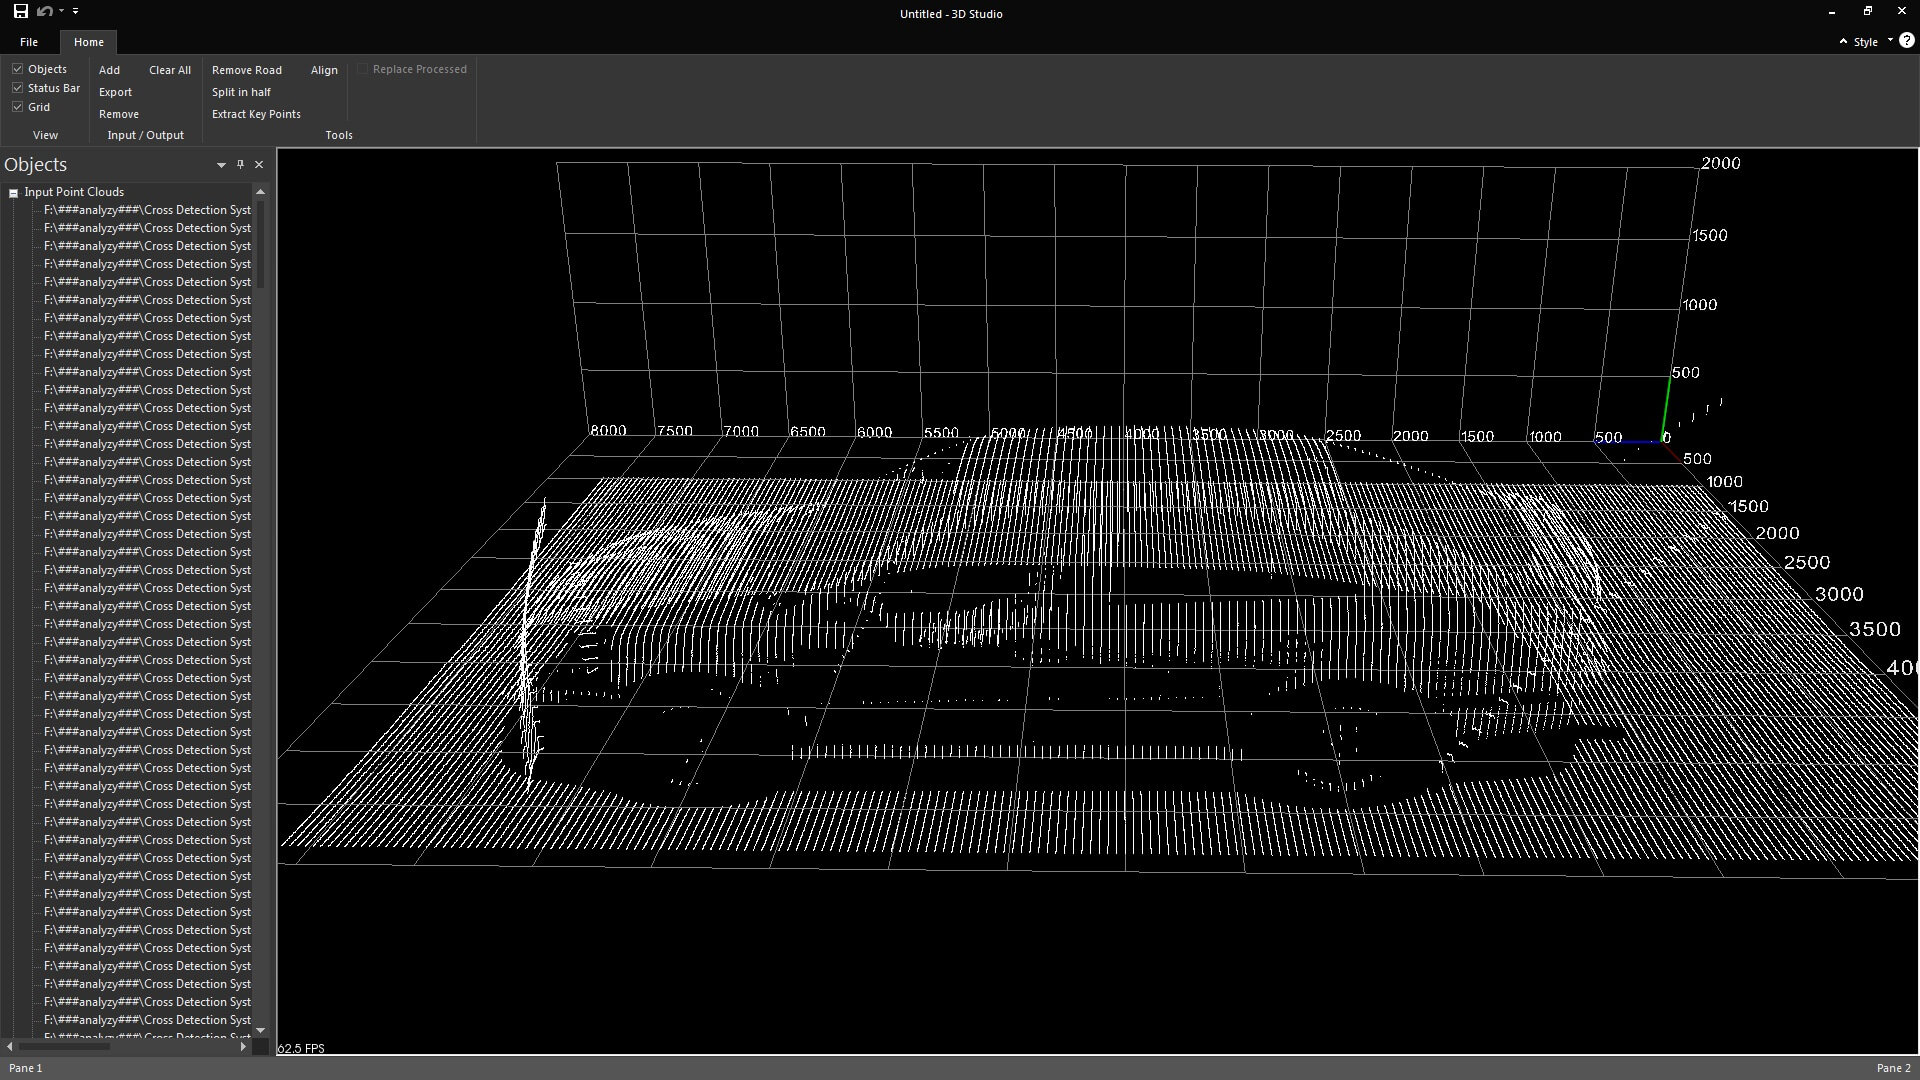Viewport: 1920px width, 1080px height.
Task: Pin the Objects panel
Action: pyautogui.click(x=240, y=165)
